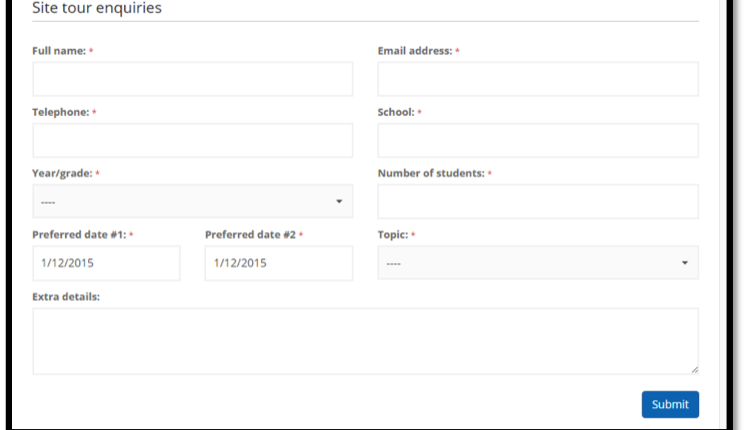747x430 pixels.
Task: Click into the Telephone input field
Action: [192, 141]
